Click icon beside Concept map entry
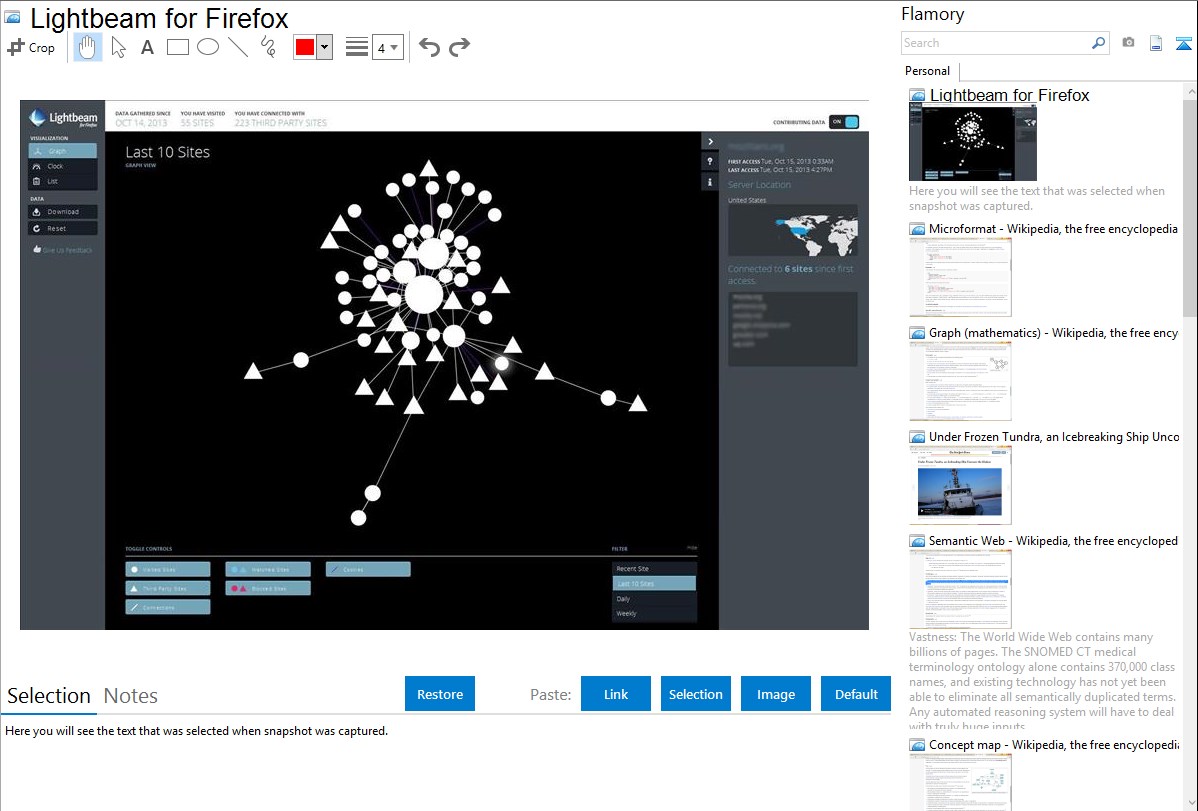1198x811 pixels. click(x=917, y=744)
